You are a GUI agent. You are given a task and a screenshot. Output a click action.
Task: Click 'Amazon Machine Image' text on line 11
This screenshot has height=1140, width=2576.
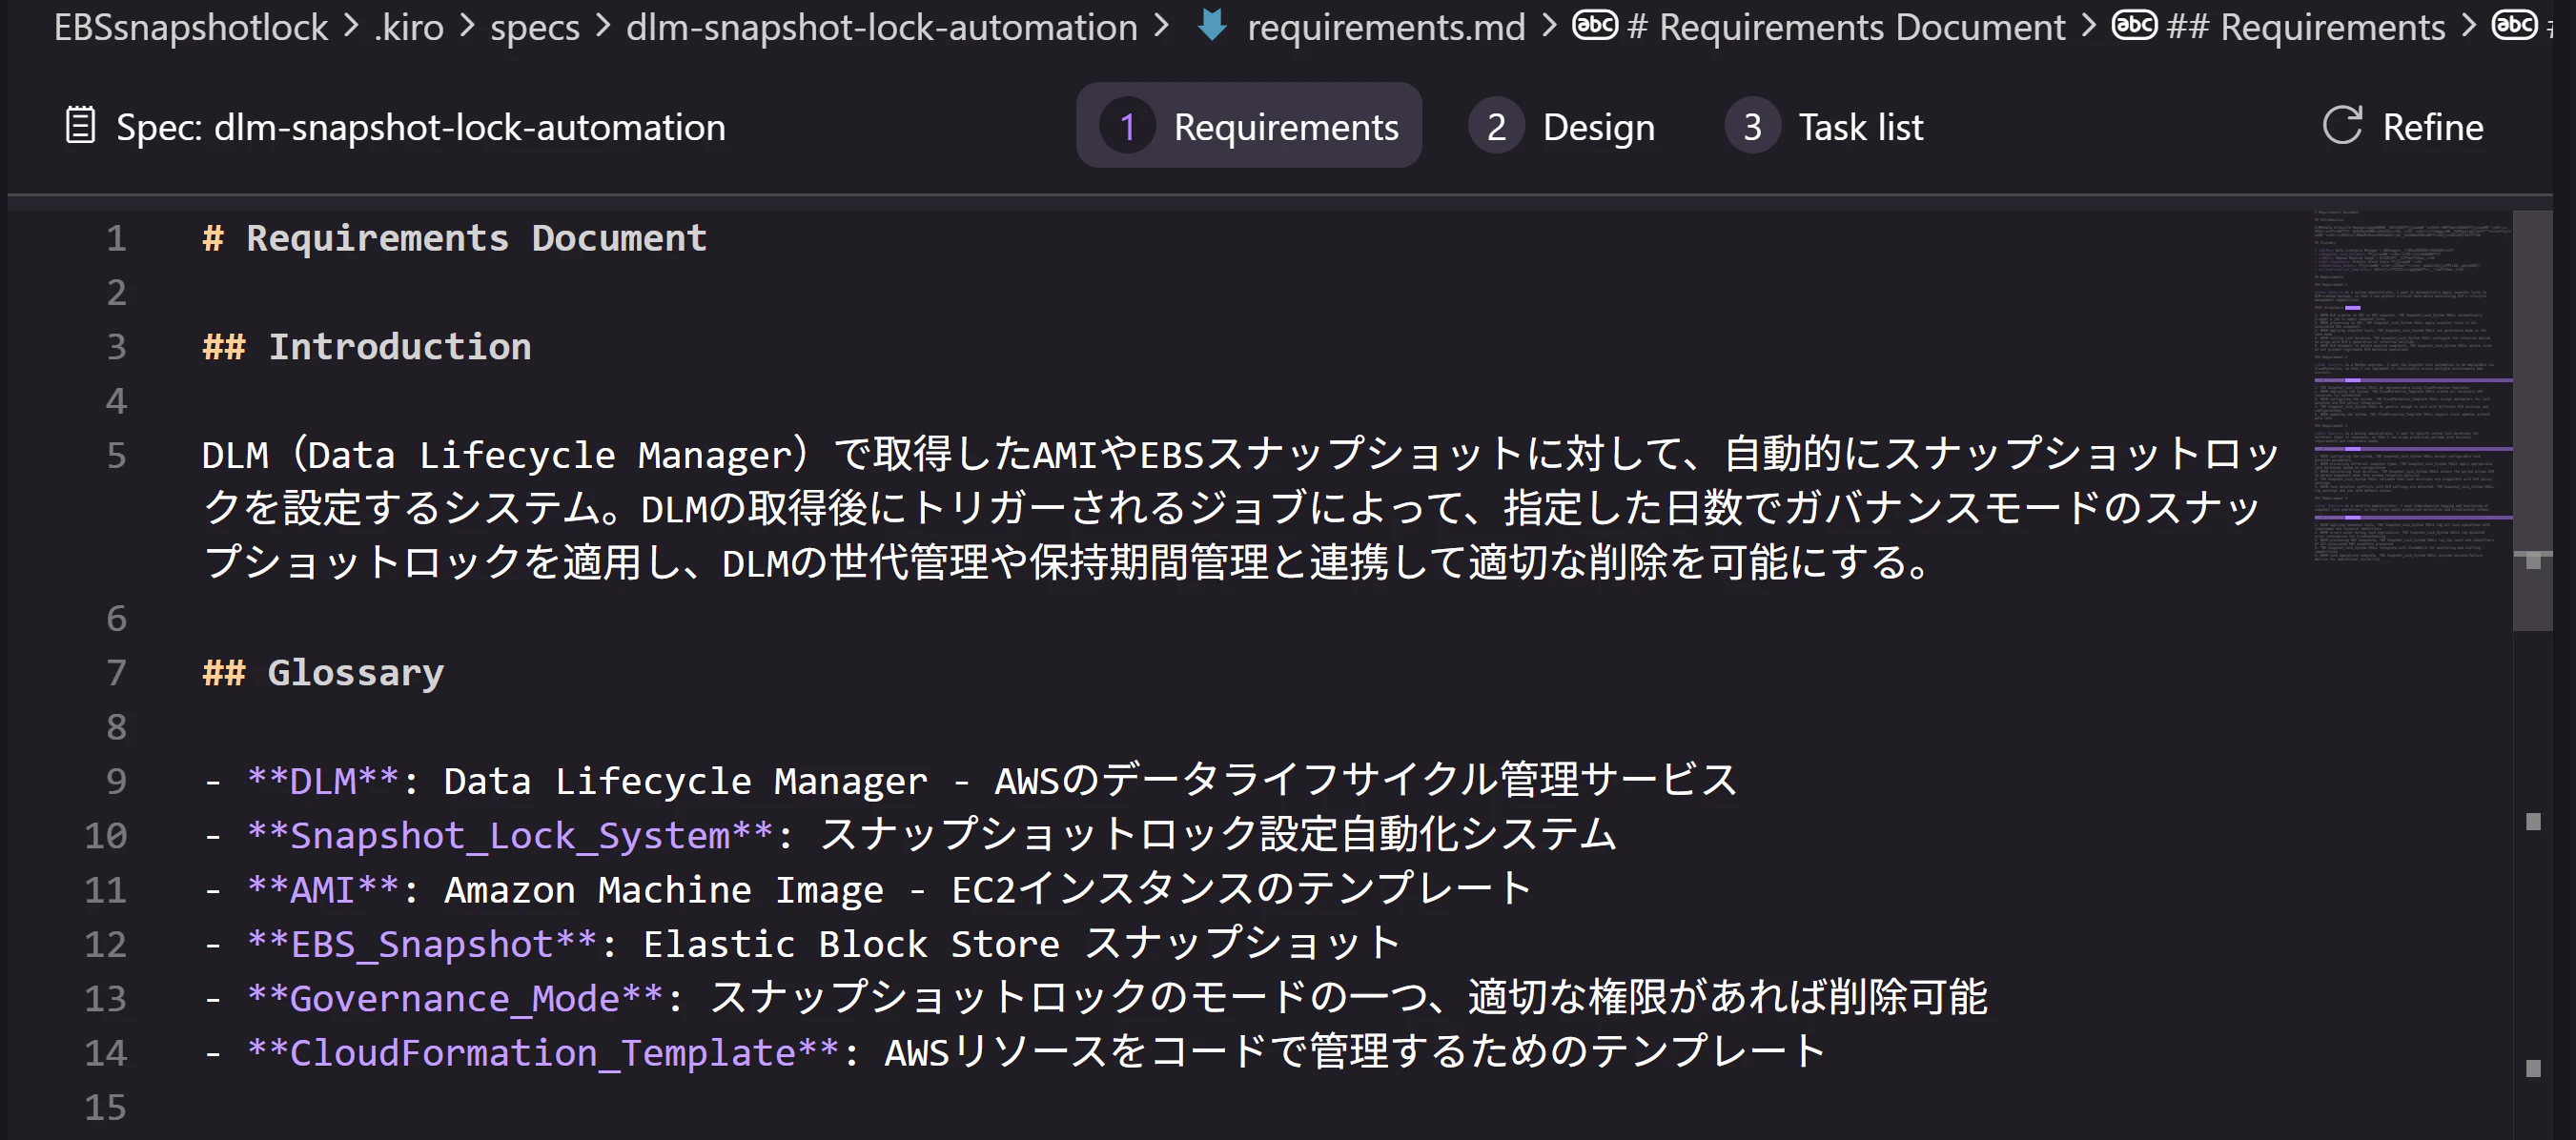pyautogui.click(x=663, y=889)
